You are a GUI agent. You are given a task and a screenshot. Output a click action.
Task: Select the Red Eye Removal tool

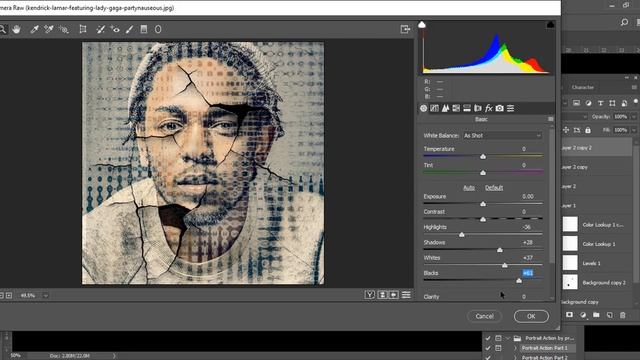tap(115, 29)
